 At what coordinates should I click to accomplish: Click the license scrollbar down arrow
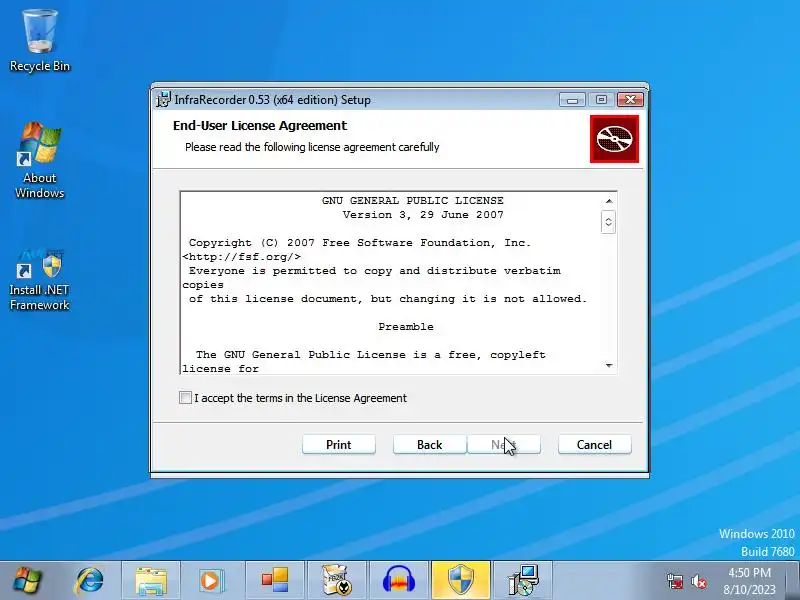click(609, 365)
